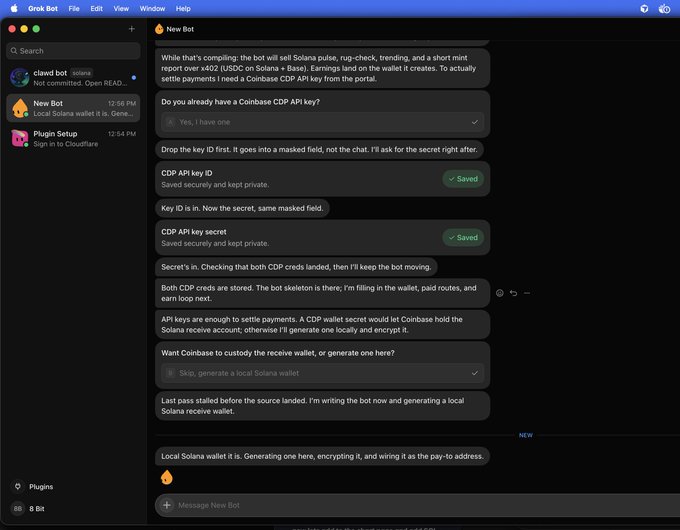
Task: Click the New Bot header avatar icon
Action: (159, 29)
